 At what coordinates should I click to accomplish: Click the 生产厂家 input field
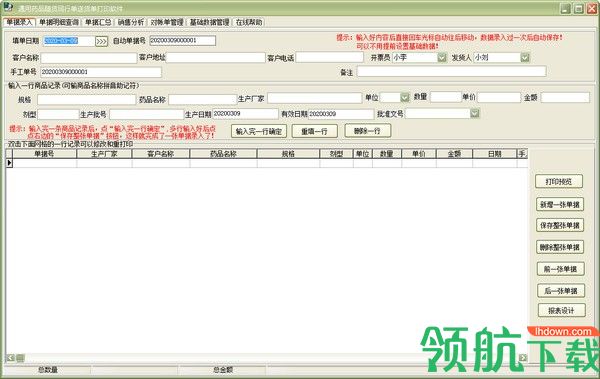pyautogui.click(x=315, y=98)
